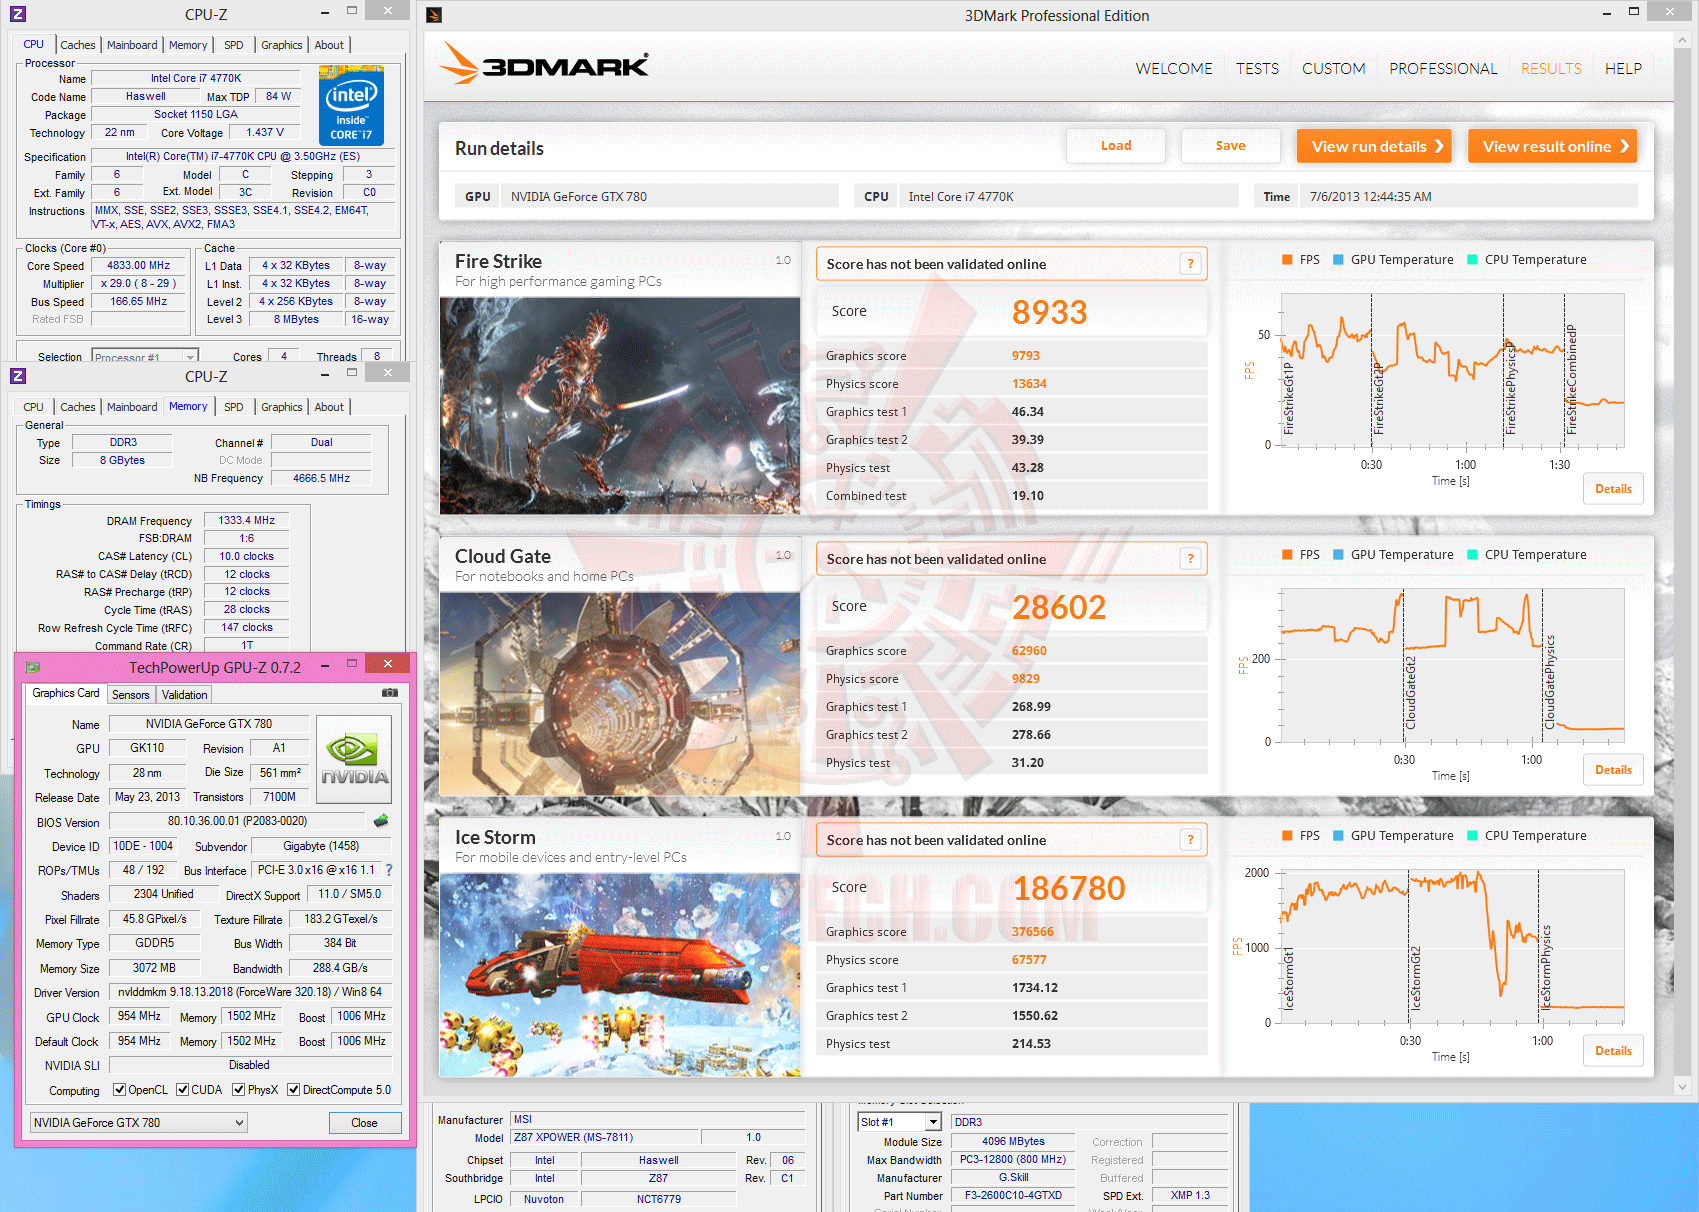Click the CPU Temperature swatch on Ice Storm chart
The image size is (1699, 1212).
[x=1472, y=836]
